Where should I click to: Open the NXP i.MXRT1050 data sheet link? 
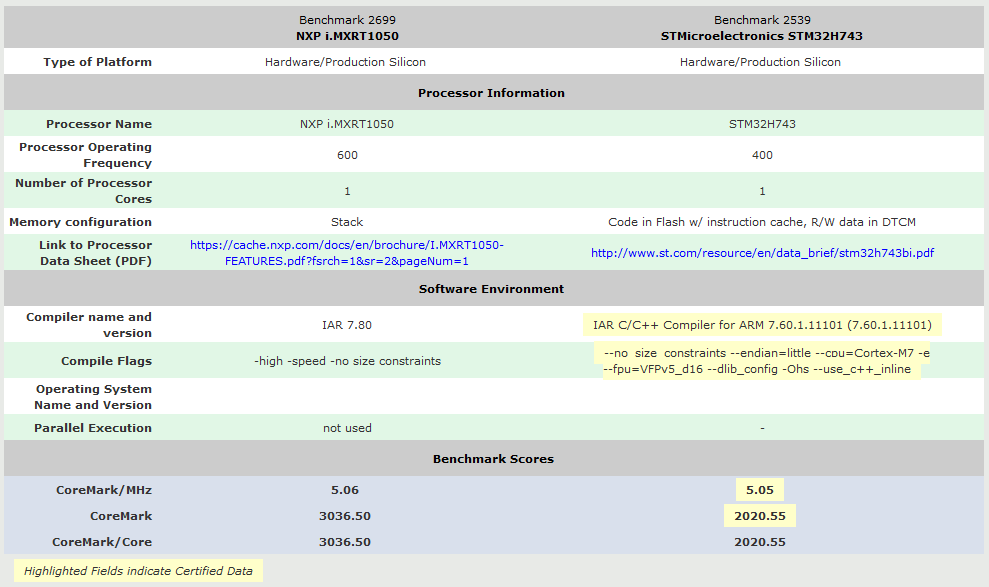[347, 253]
